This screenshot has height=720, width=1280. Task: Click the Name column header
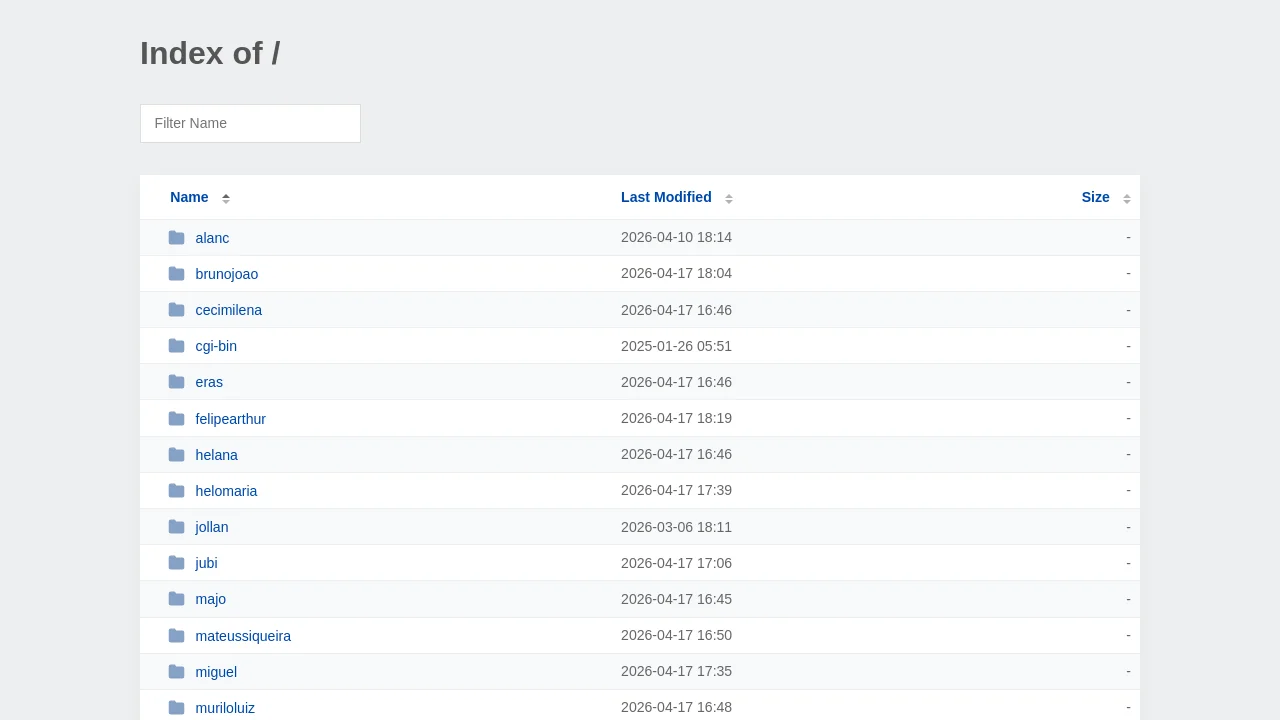[189, 197]
